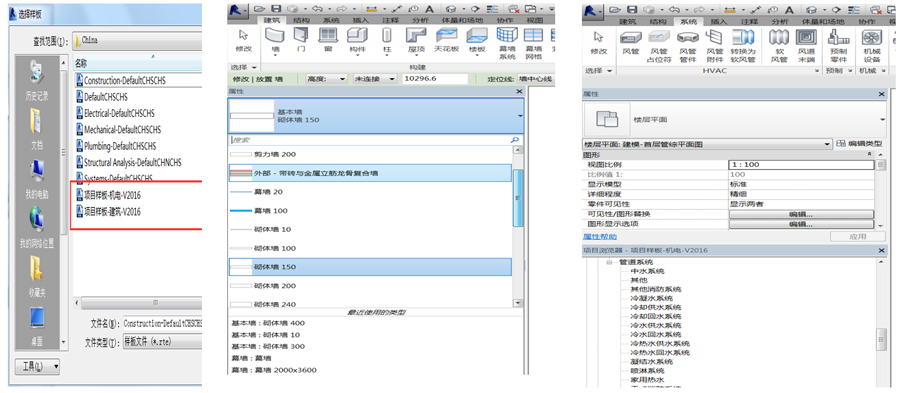Select the 构件 (Component) tool icon
The image size is (900, 393).
tap(357, 36)
